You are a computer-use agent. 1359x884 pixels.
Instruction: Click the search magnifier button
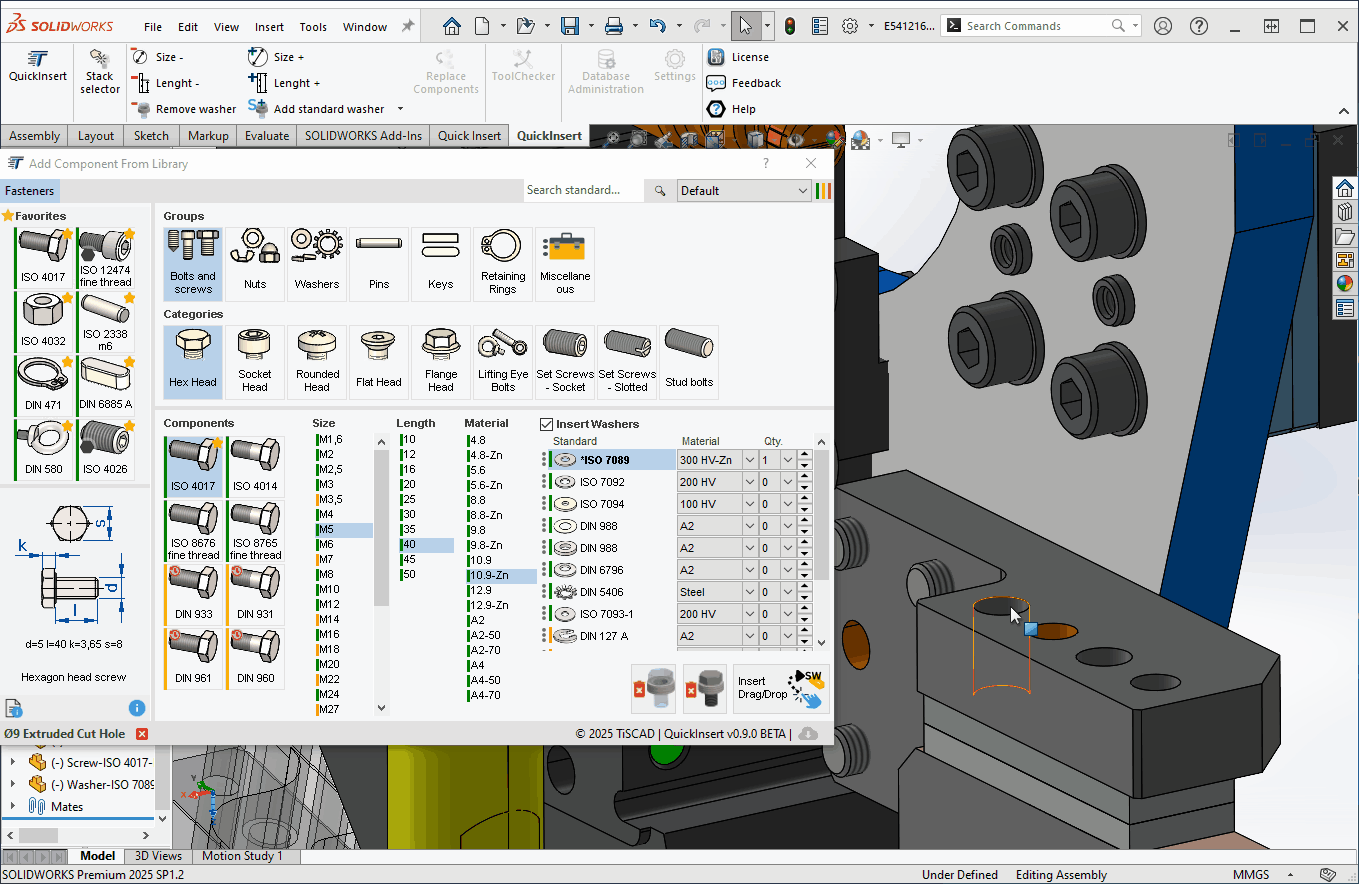tap(660, 190)
